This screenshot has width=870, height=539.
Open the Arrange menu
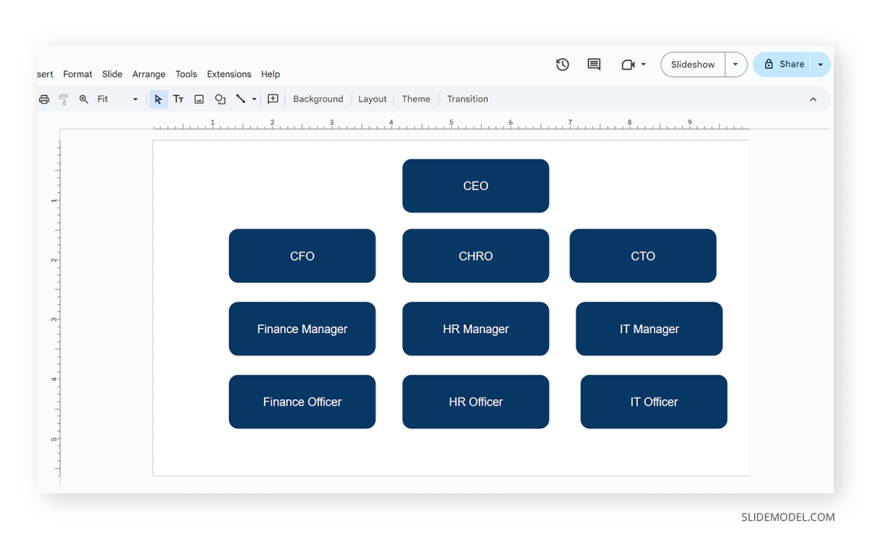click(x=149, y=74)
